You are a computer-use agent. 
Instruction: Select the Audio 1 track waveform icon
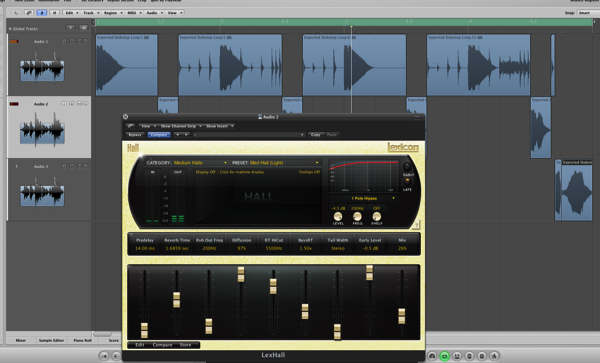pyautogui.click(x=42, y=68)
